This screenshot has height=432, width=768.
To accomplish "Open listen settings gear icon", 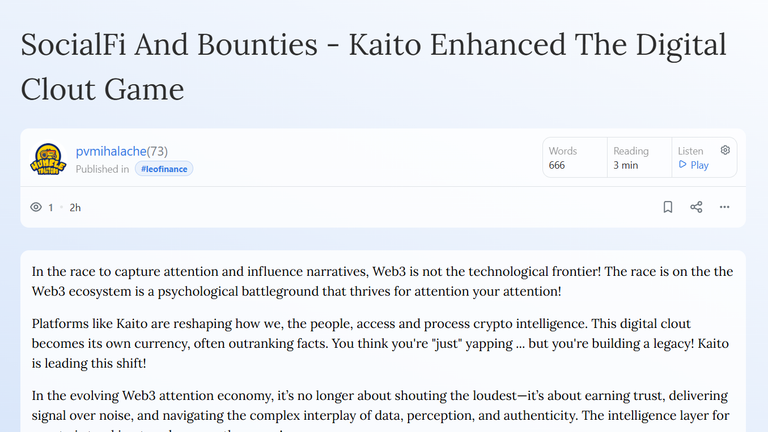I will (725, 150).
